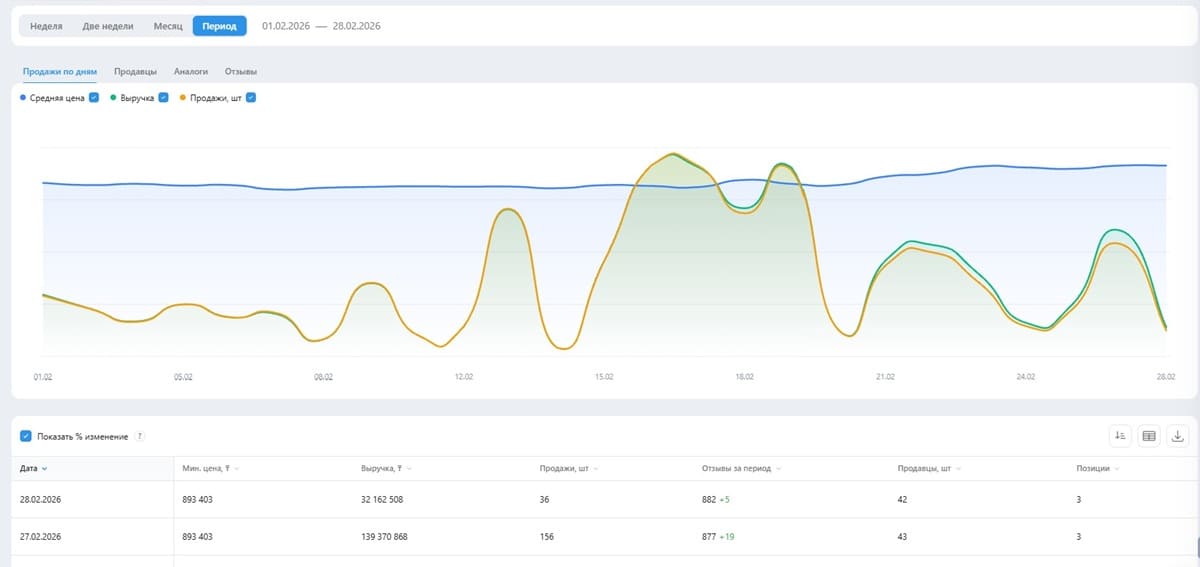1200x567 pixels.
Task: Open the end date 28.02.2026 field
Action: [356, 26]
